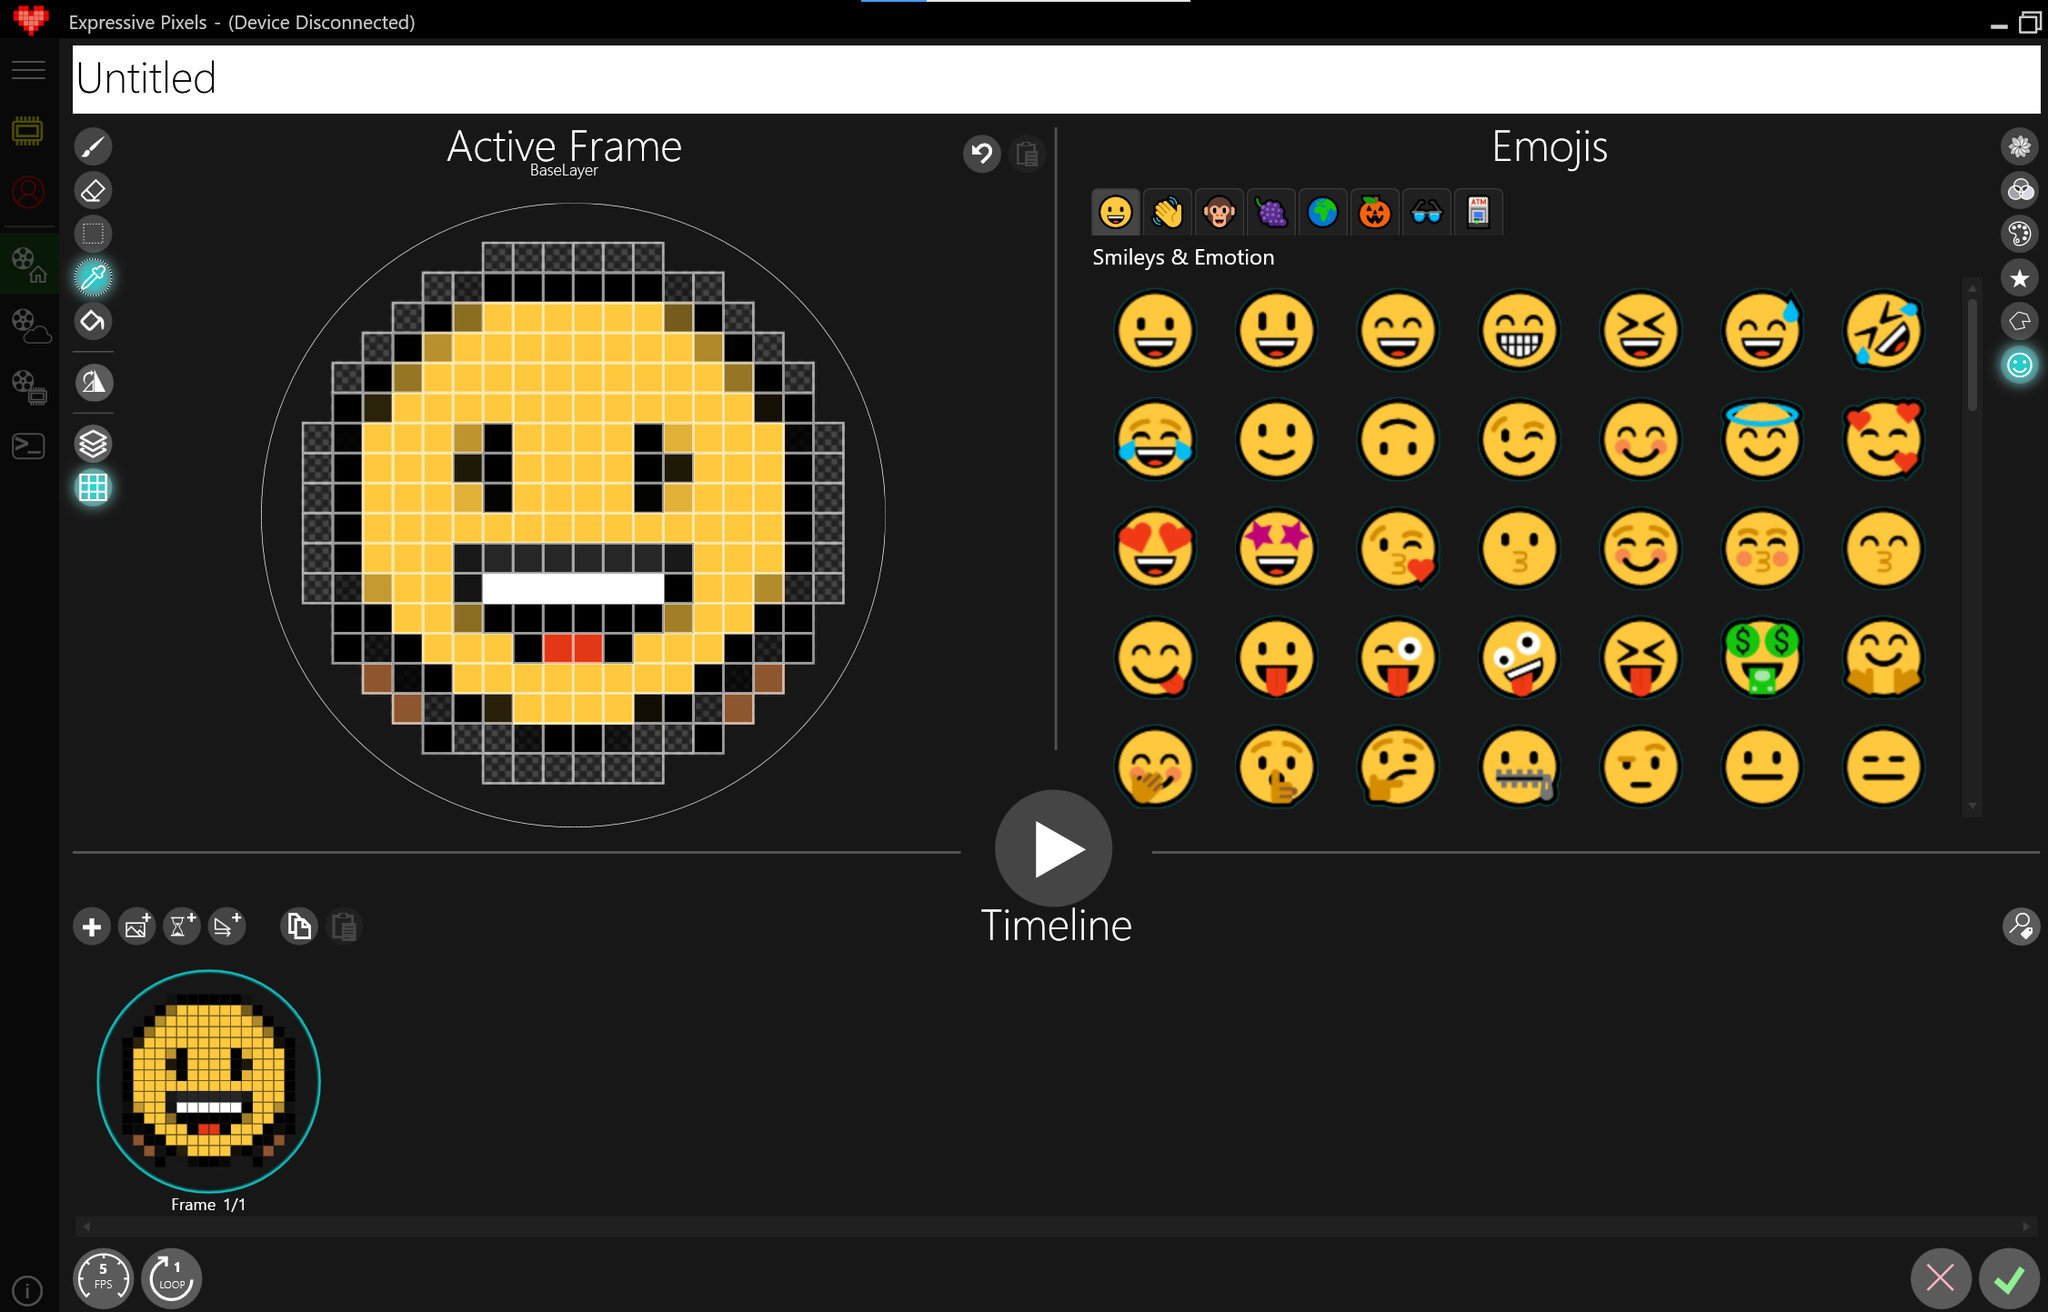Open the layers panel

point(93,443)
